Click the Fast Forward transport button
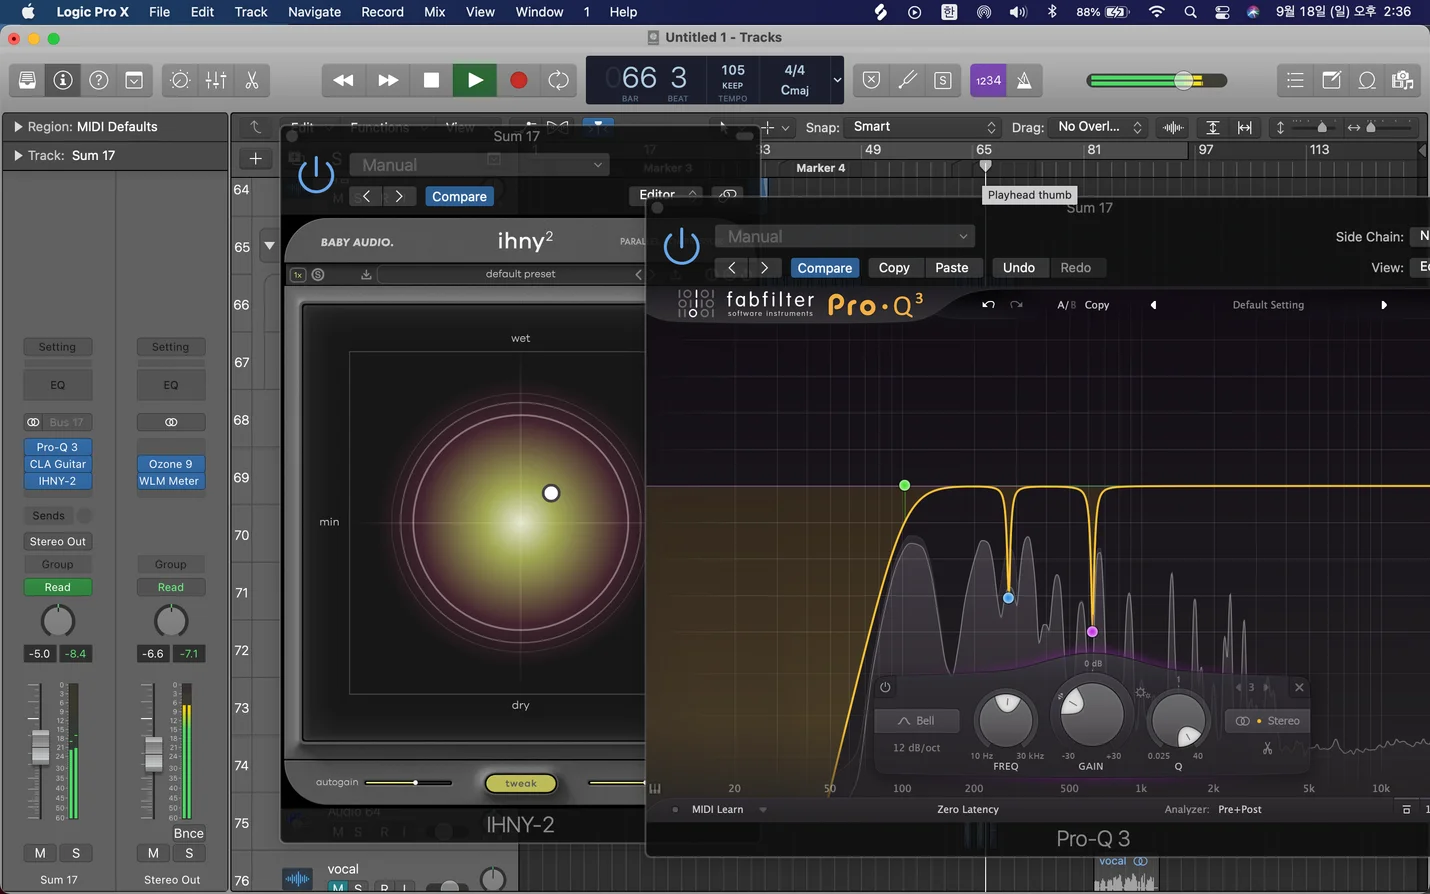The height and width of the screenshot is (894, 1430). pos(388,80)
